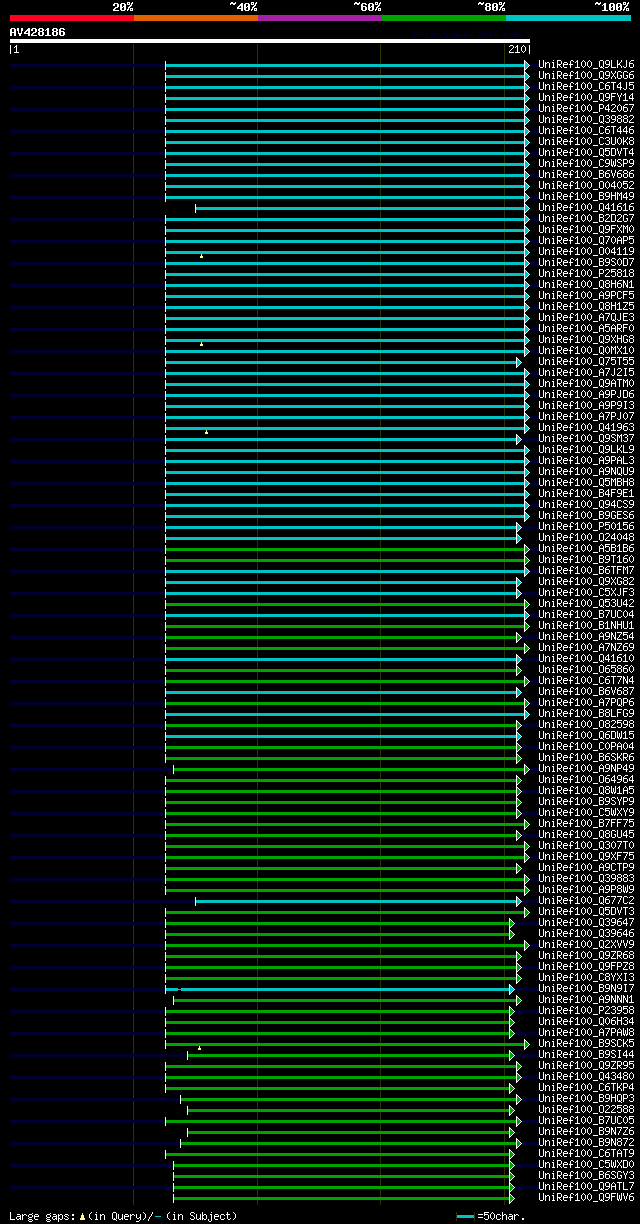
Task: Select the AV428186 query label
Action: [x=38, y=32]
